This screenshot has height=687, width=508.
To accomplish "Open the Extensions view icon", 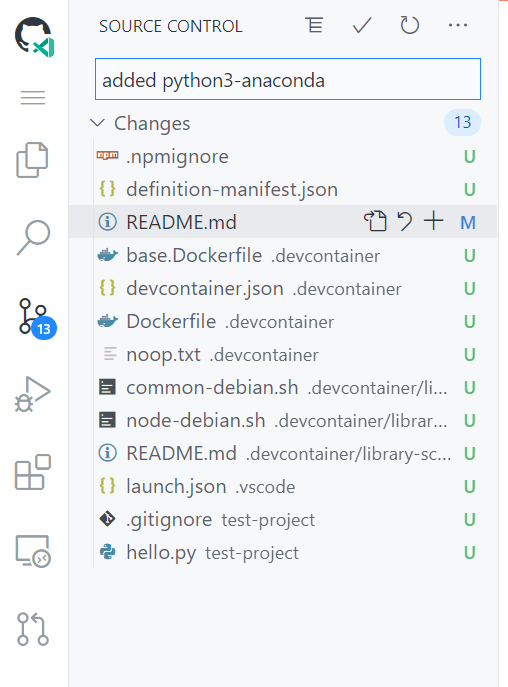I will pos(33,472).
